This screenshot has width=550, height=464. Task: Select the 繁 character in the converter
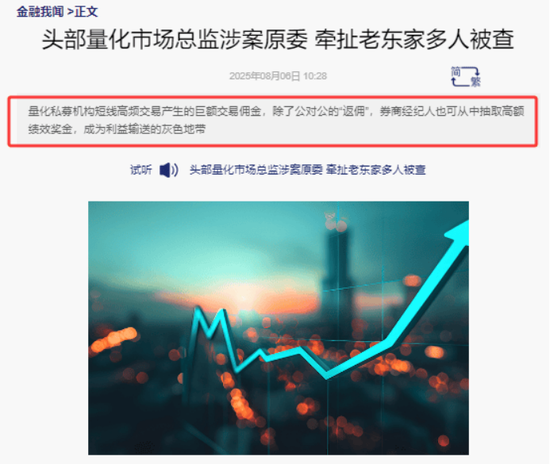coord(476,82)
